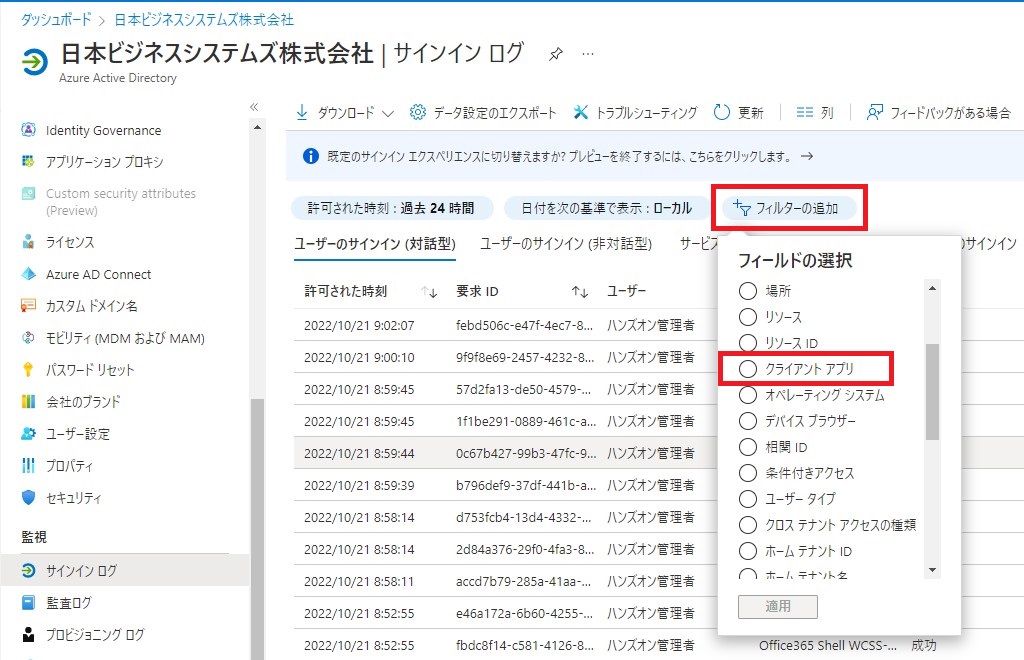Click the sidebar scroll up arrow
Screen dimensions: 1024x660
coord(257,127)
